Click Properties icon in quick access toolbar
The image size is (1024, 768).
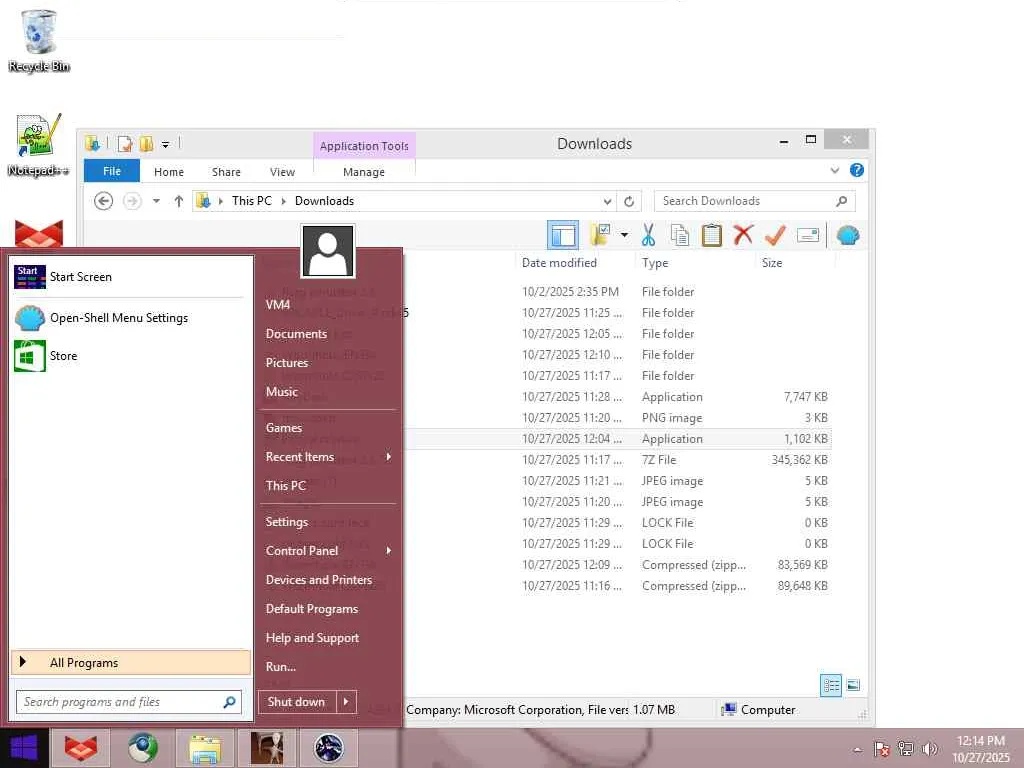(125, 144)
